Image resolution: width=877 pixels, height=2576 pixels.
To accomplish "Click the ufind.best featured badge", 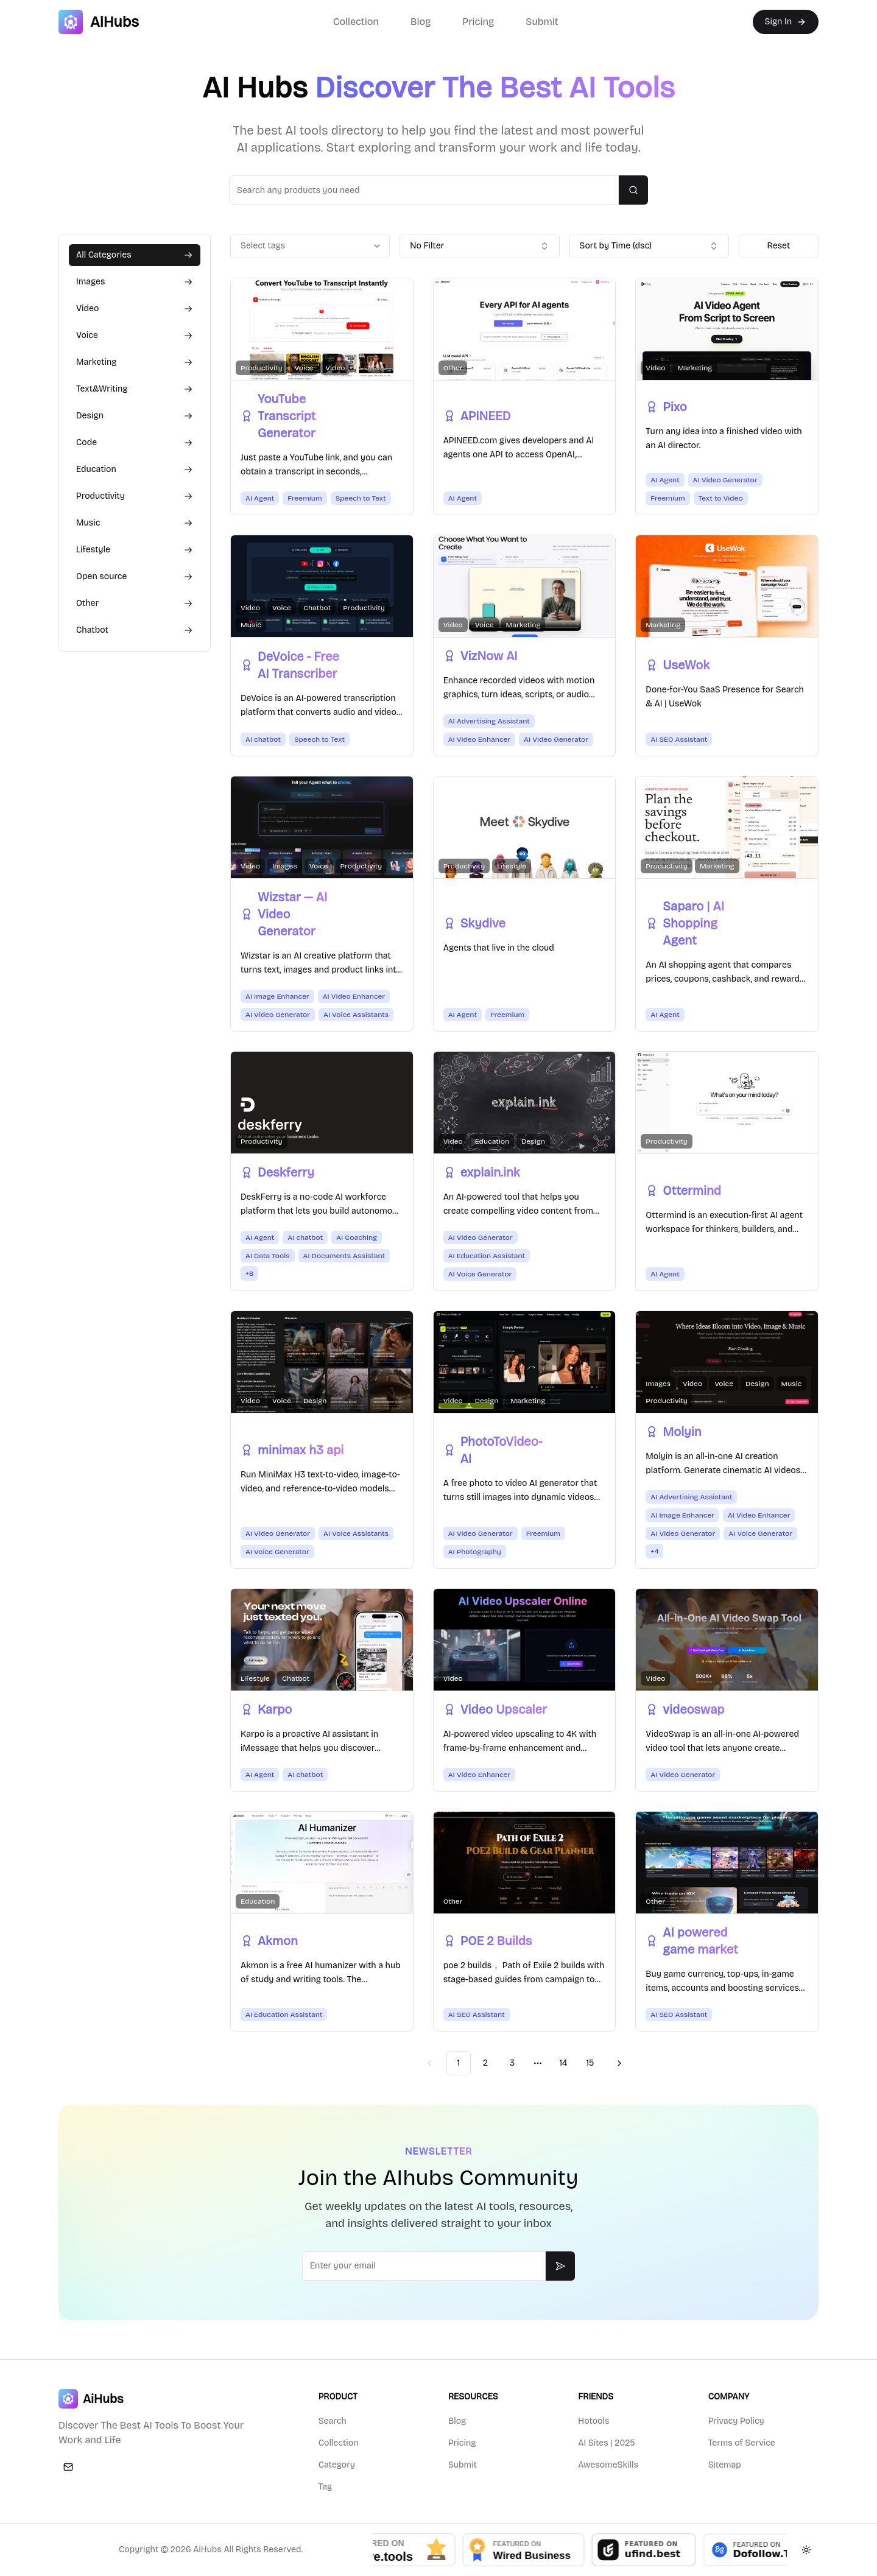I will [643, 2549].
